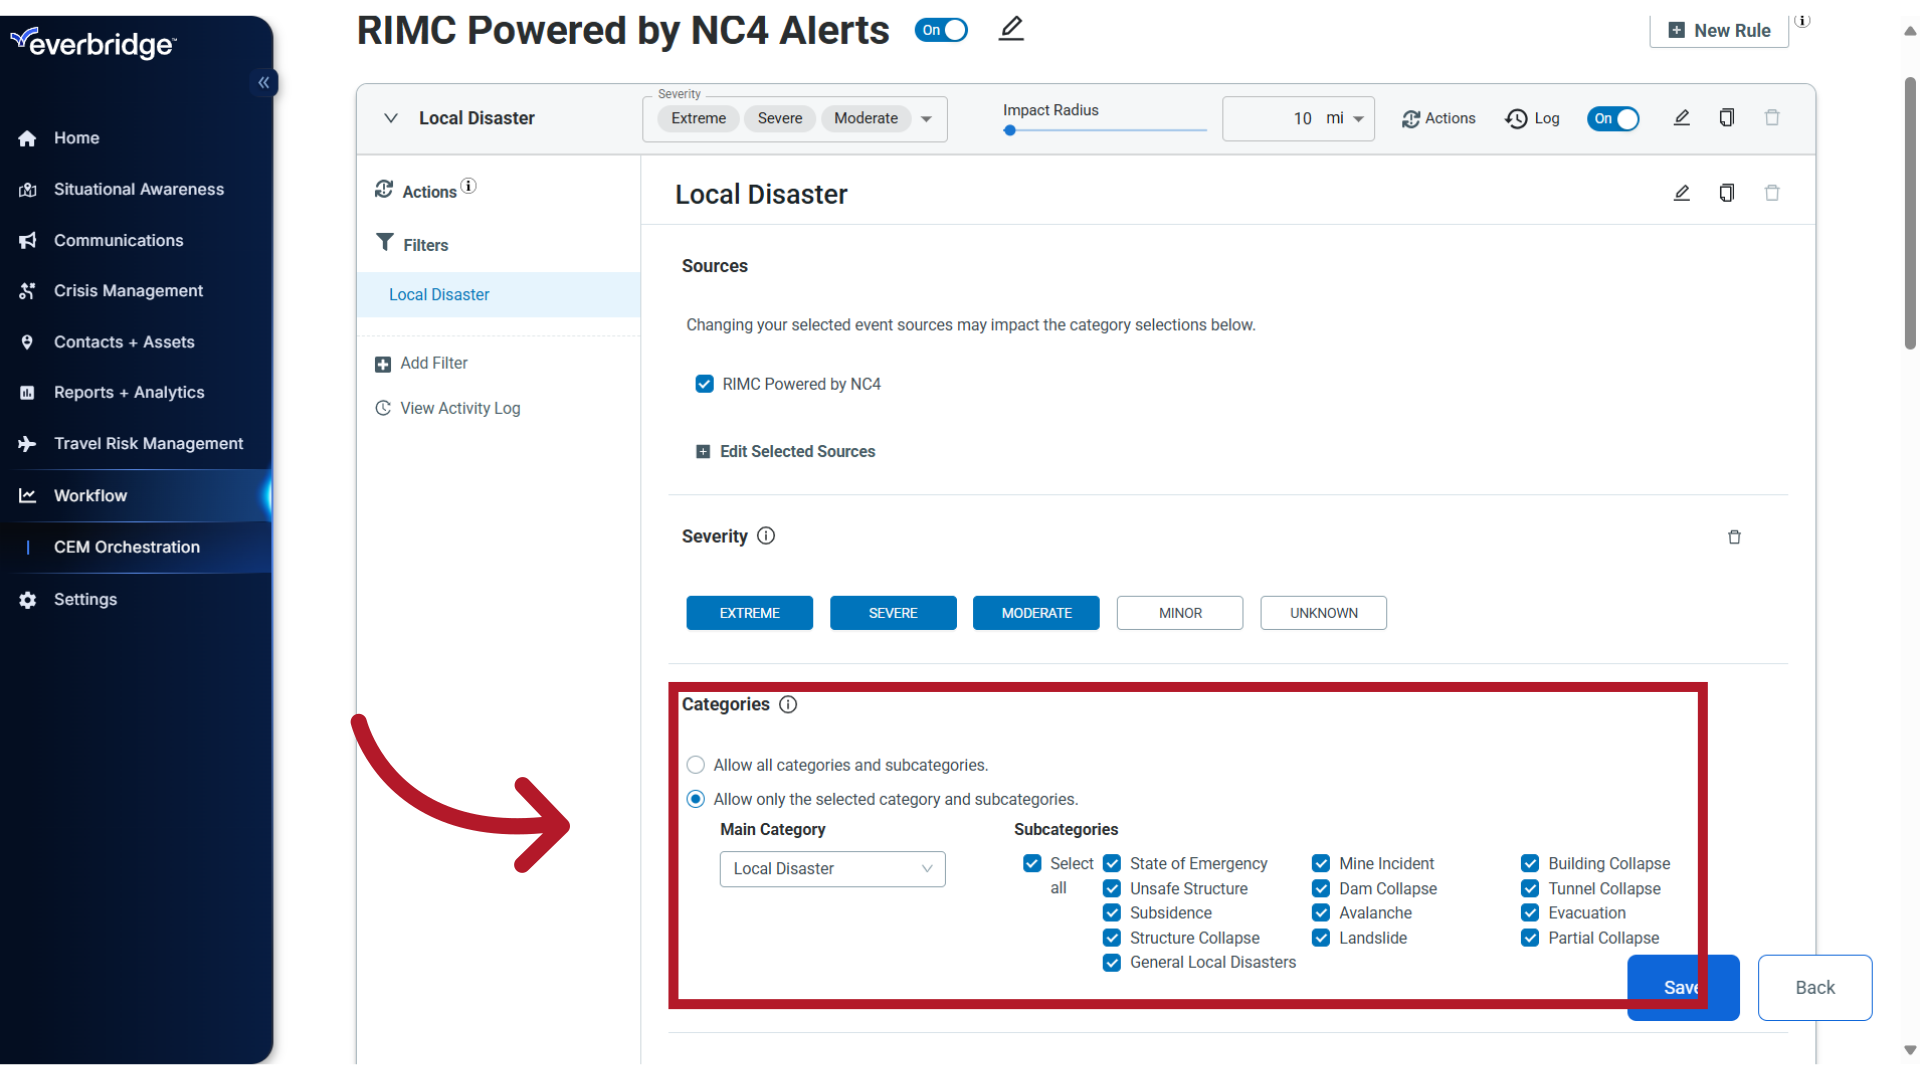Edit the rule using header pencil icon
This screenshot has width=1920, height=1080.
point(1682,118)
